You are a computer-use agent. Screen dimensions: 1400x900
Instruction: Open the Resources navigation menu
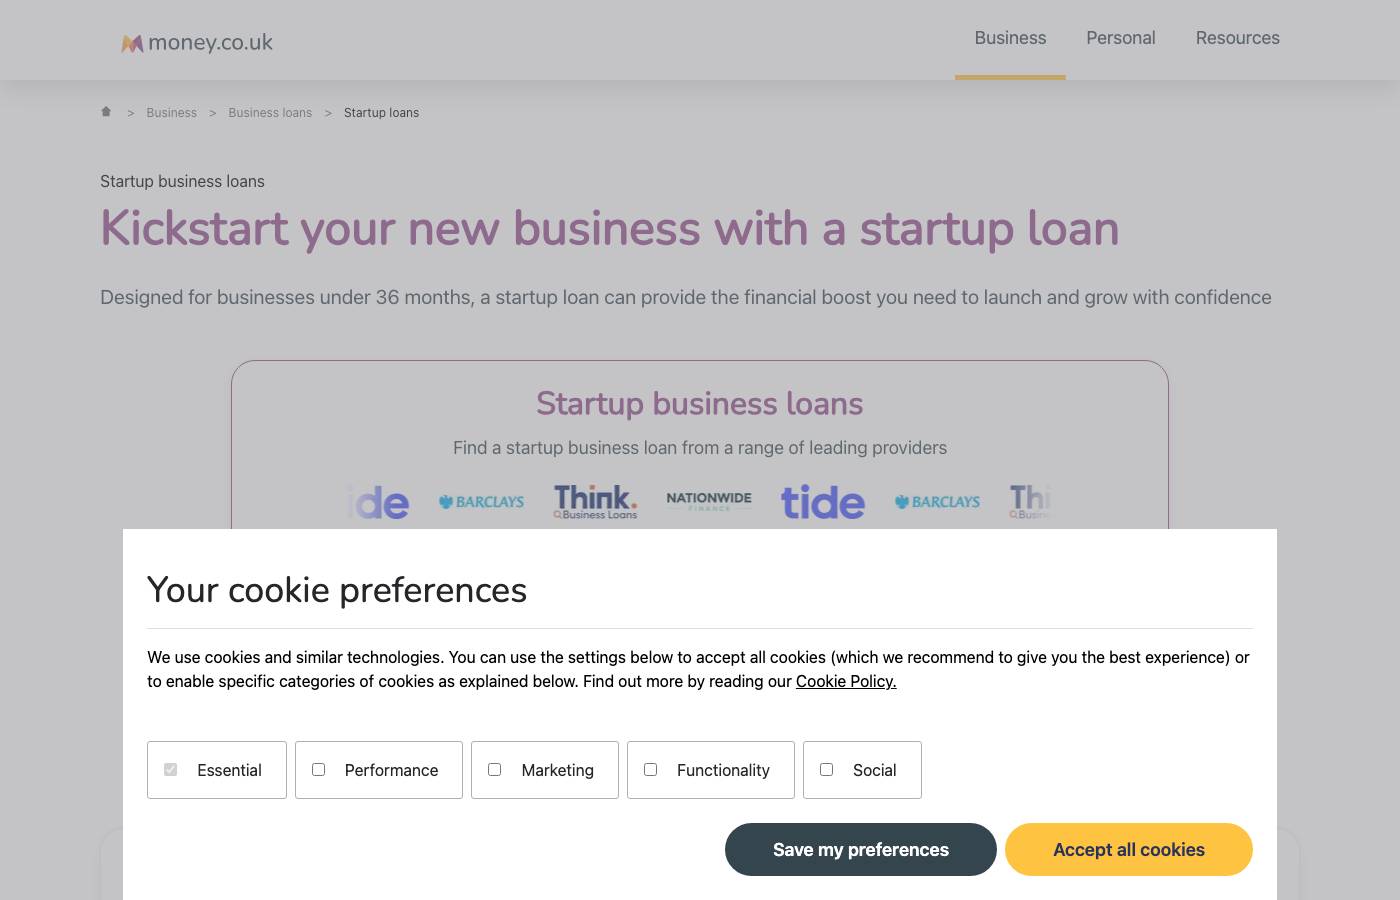pos(1238,38)
